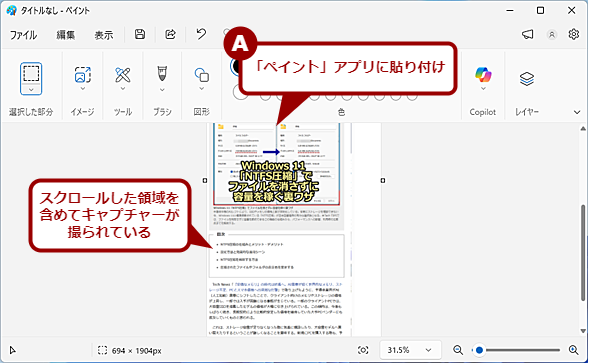Click the fit-to-window icon in status bar
This screenshot has height=364, width=589.
(363, 350)
